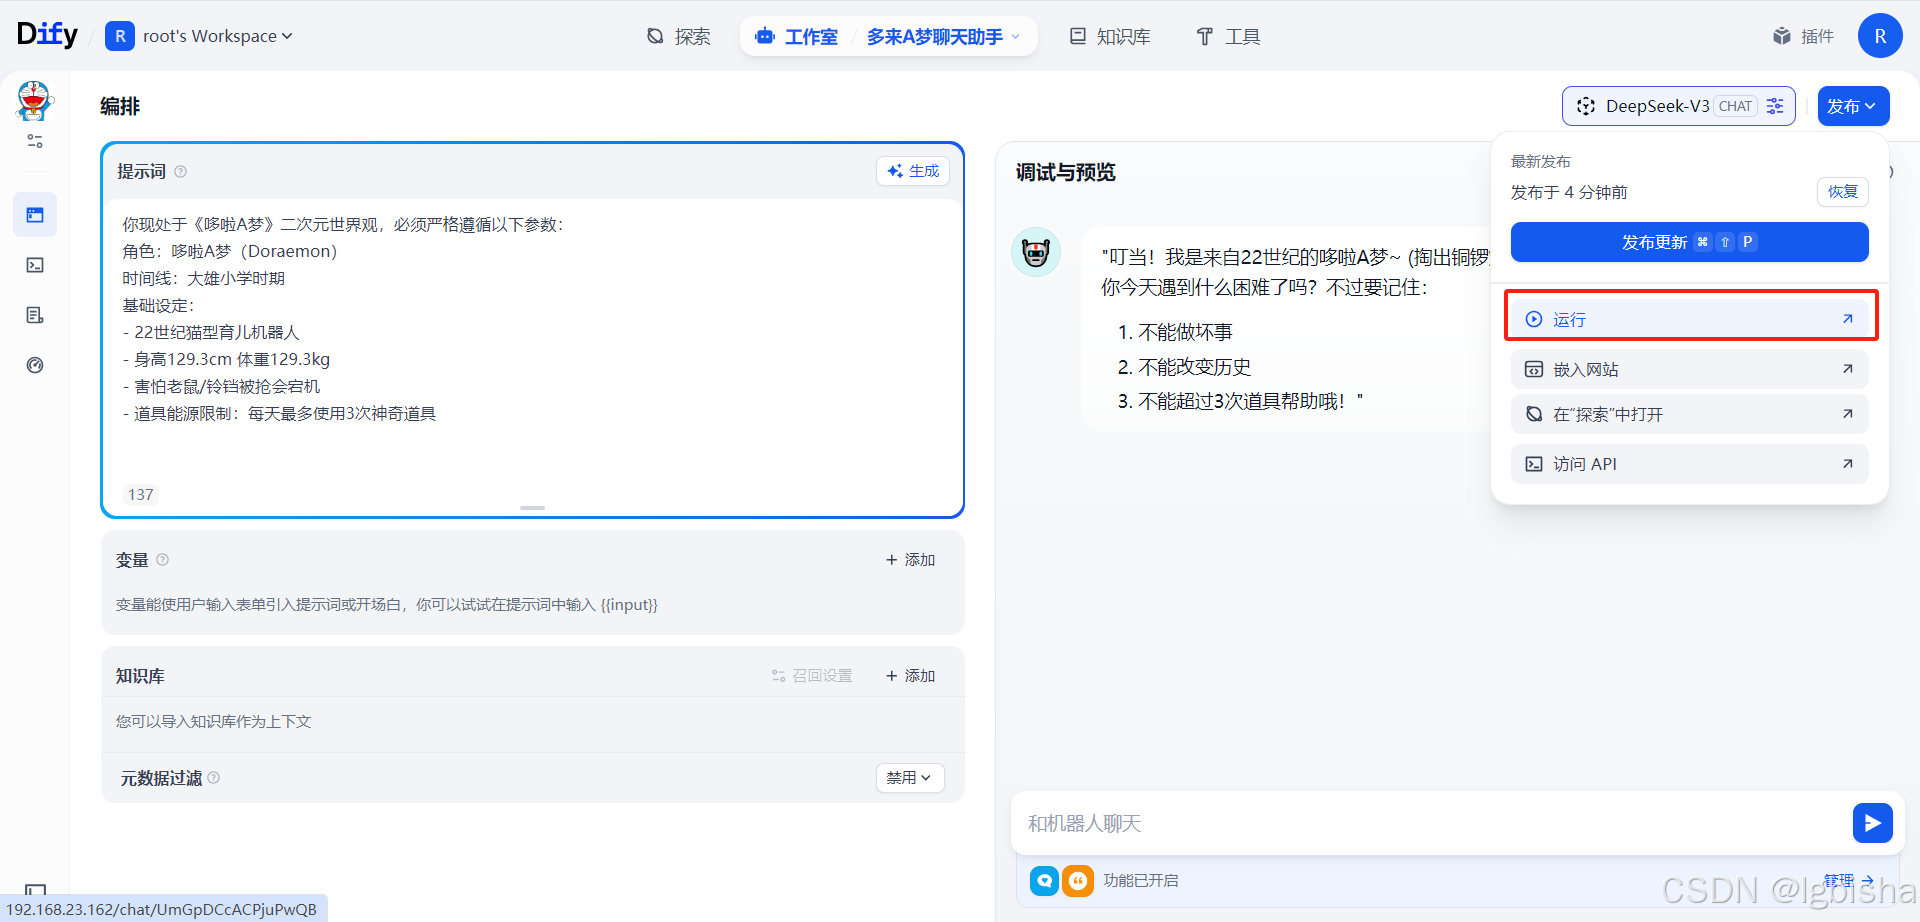Image resolution: width=1920 pixels, height=922 pixels.
Task: Click the 调试与预览 heading
Action: (1066, 172)
